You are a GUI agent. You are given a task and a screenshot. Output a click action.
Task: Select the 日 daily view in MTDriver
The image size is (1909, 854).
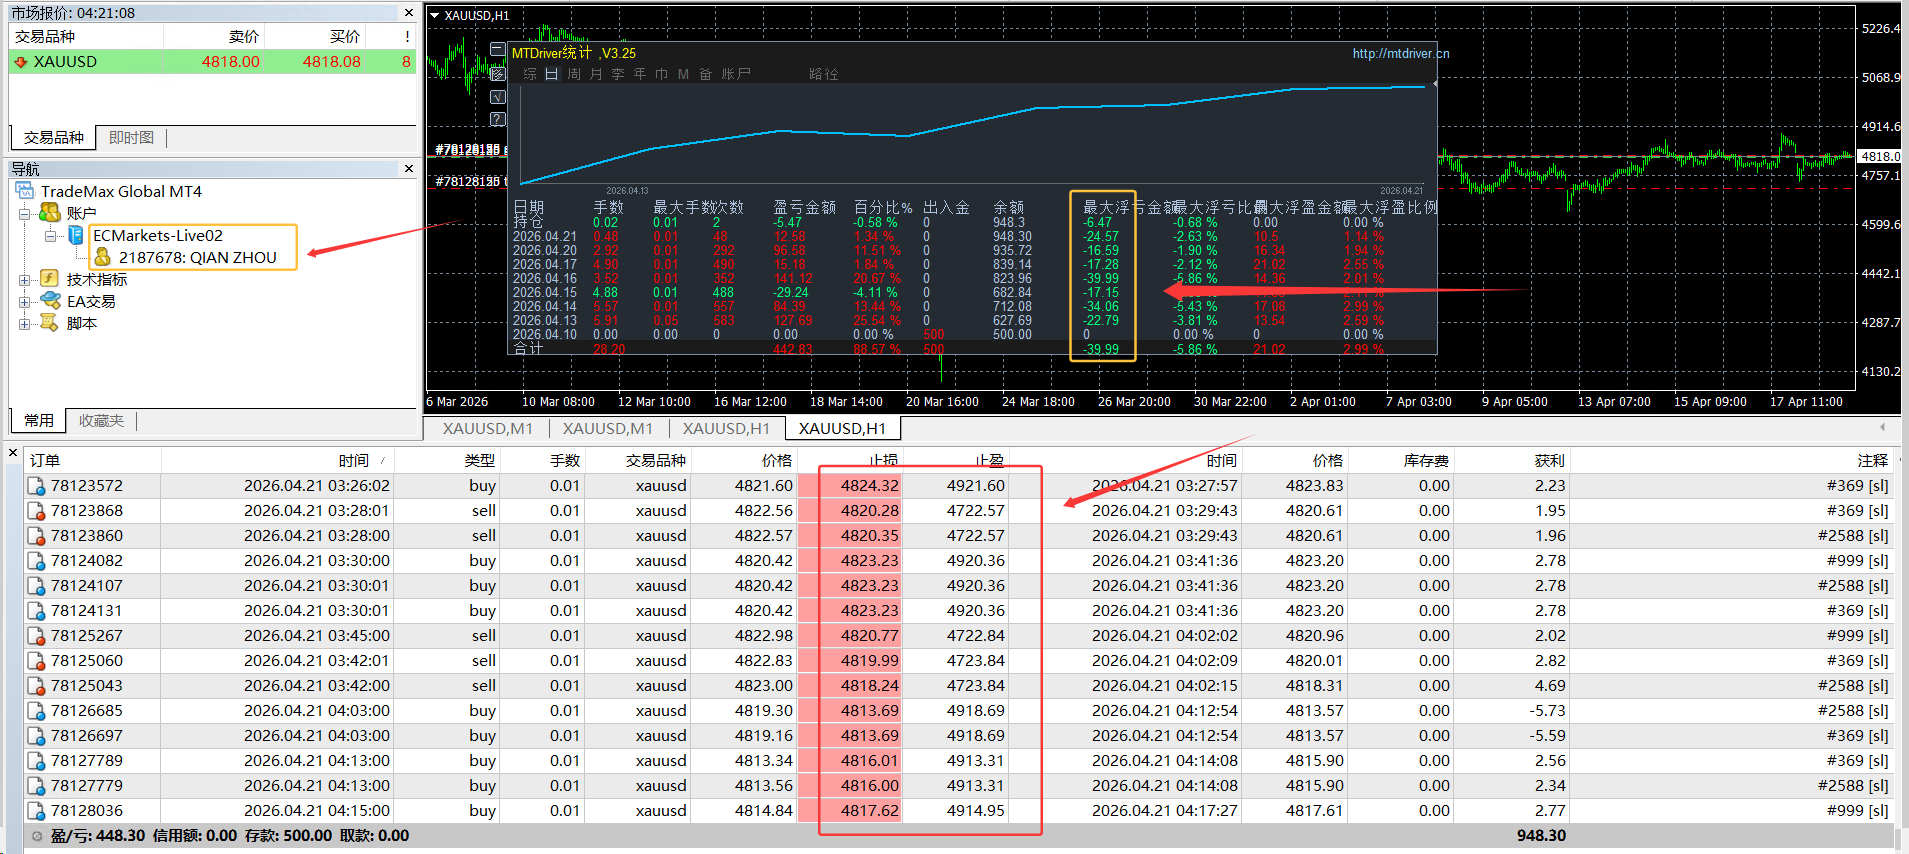pos(551,74)
